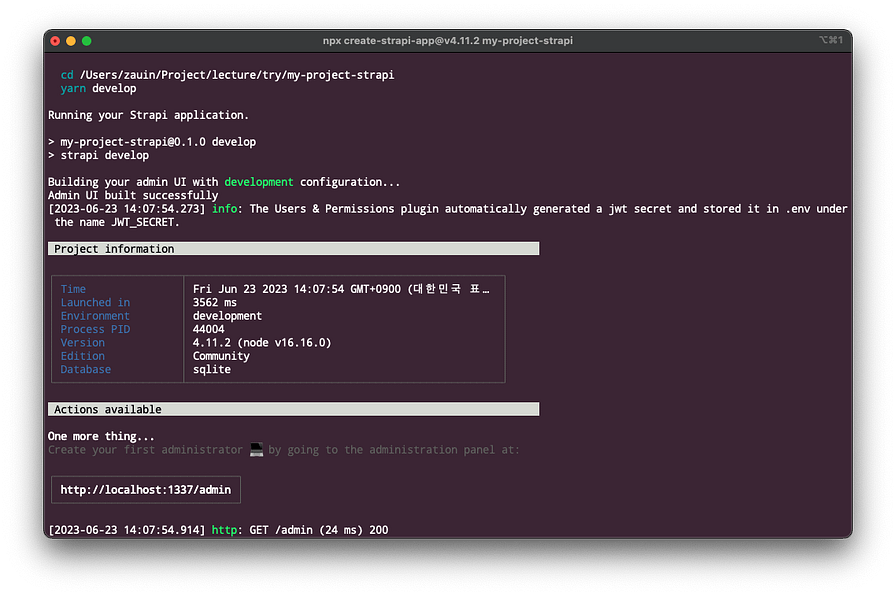Close the terminal window with the red button
Viewport: 896px width, 596px height.
(x=55, y=41)
